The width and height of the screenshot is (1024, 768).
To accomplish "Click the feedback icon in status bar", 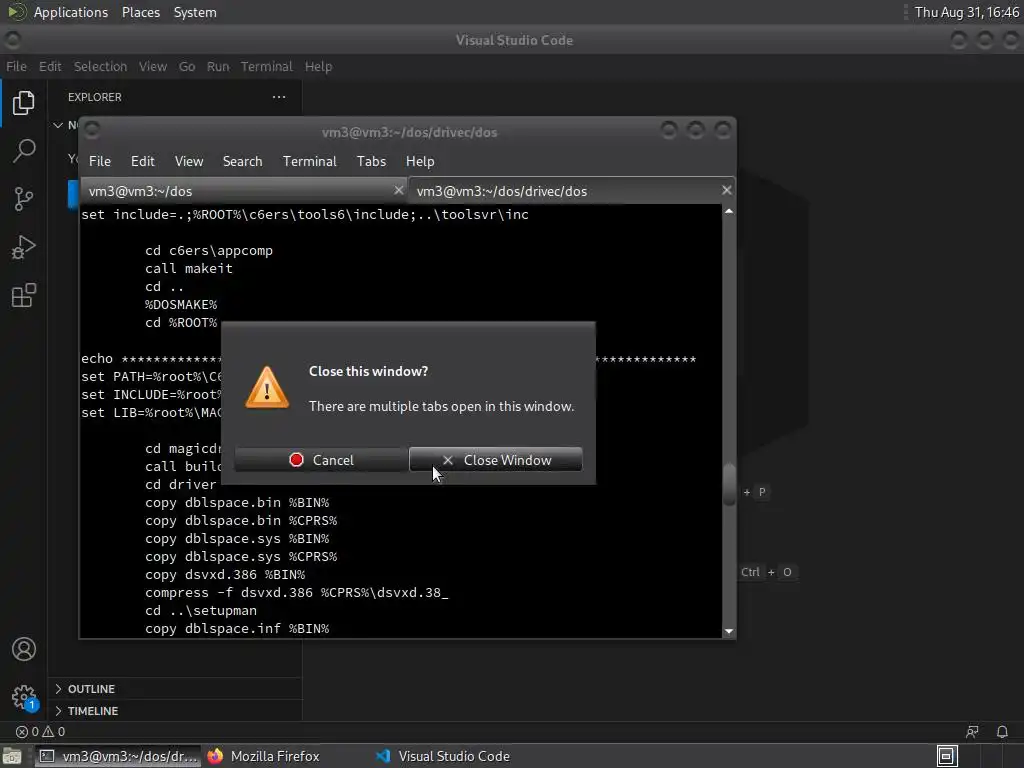I will click(972, 731).
